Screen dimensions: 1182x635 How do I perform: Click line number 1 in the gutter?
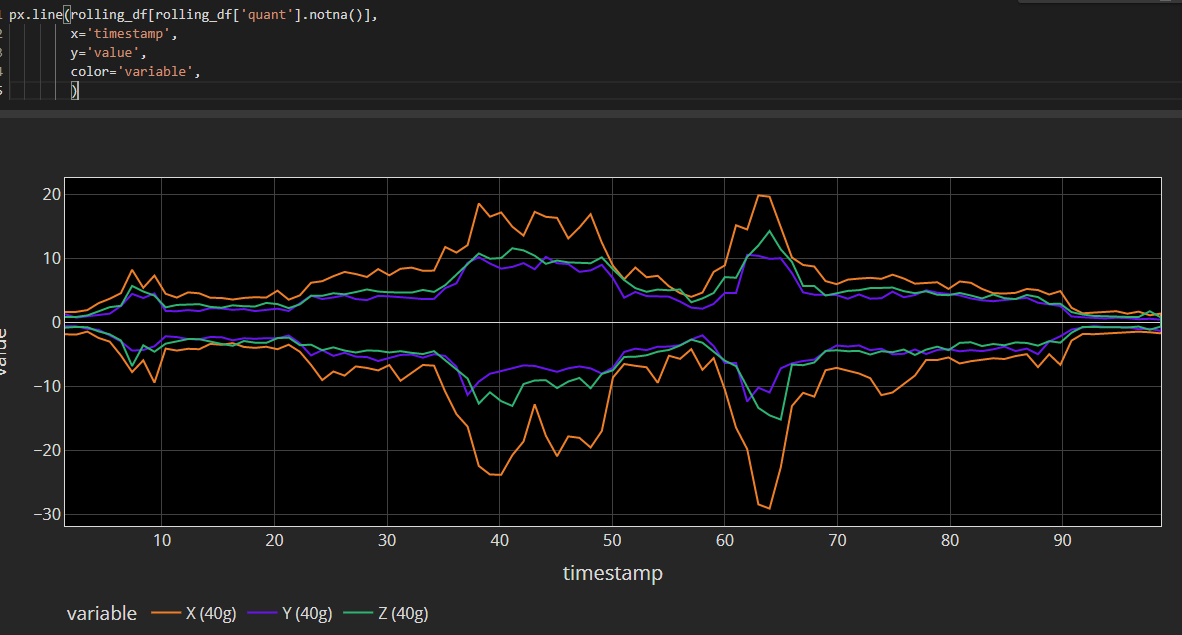tap(3, 14)
